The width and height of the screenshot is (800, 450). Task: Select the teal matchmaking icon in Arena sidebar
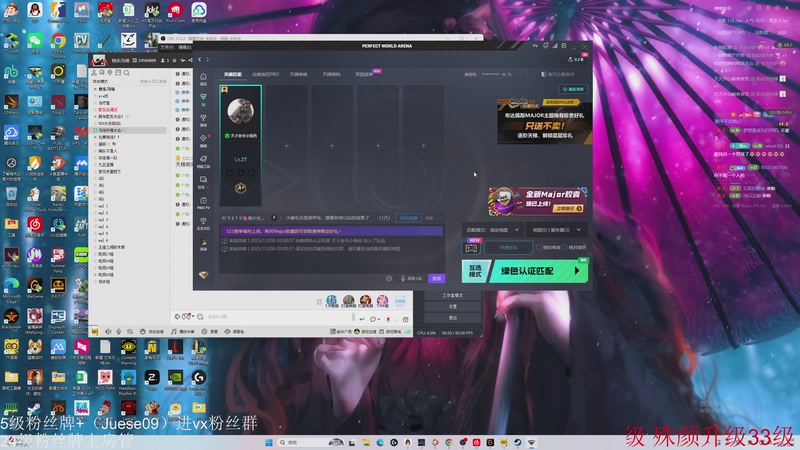coord(203,97)
